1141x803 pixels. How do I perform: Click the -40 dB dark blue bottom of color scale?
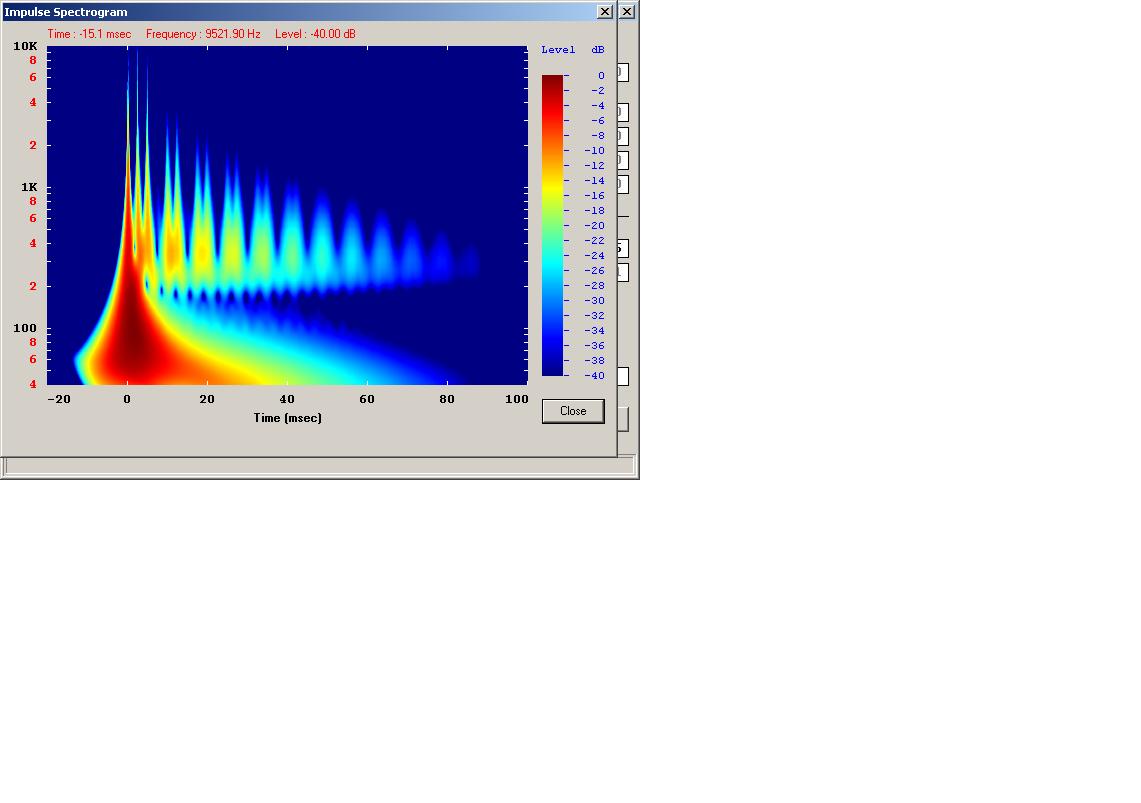[552, 372]
